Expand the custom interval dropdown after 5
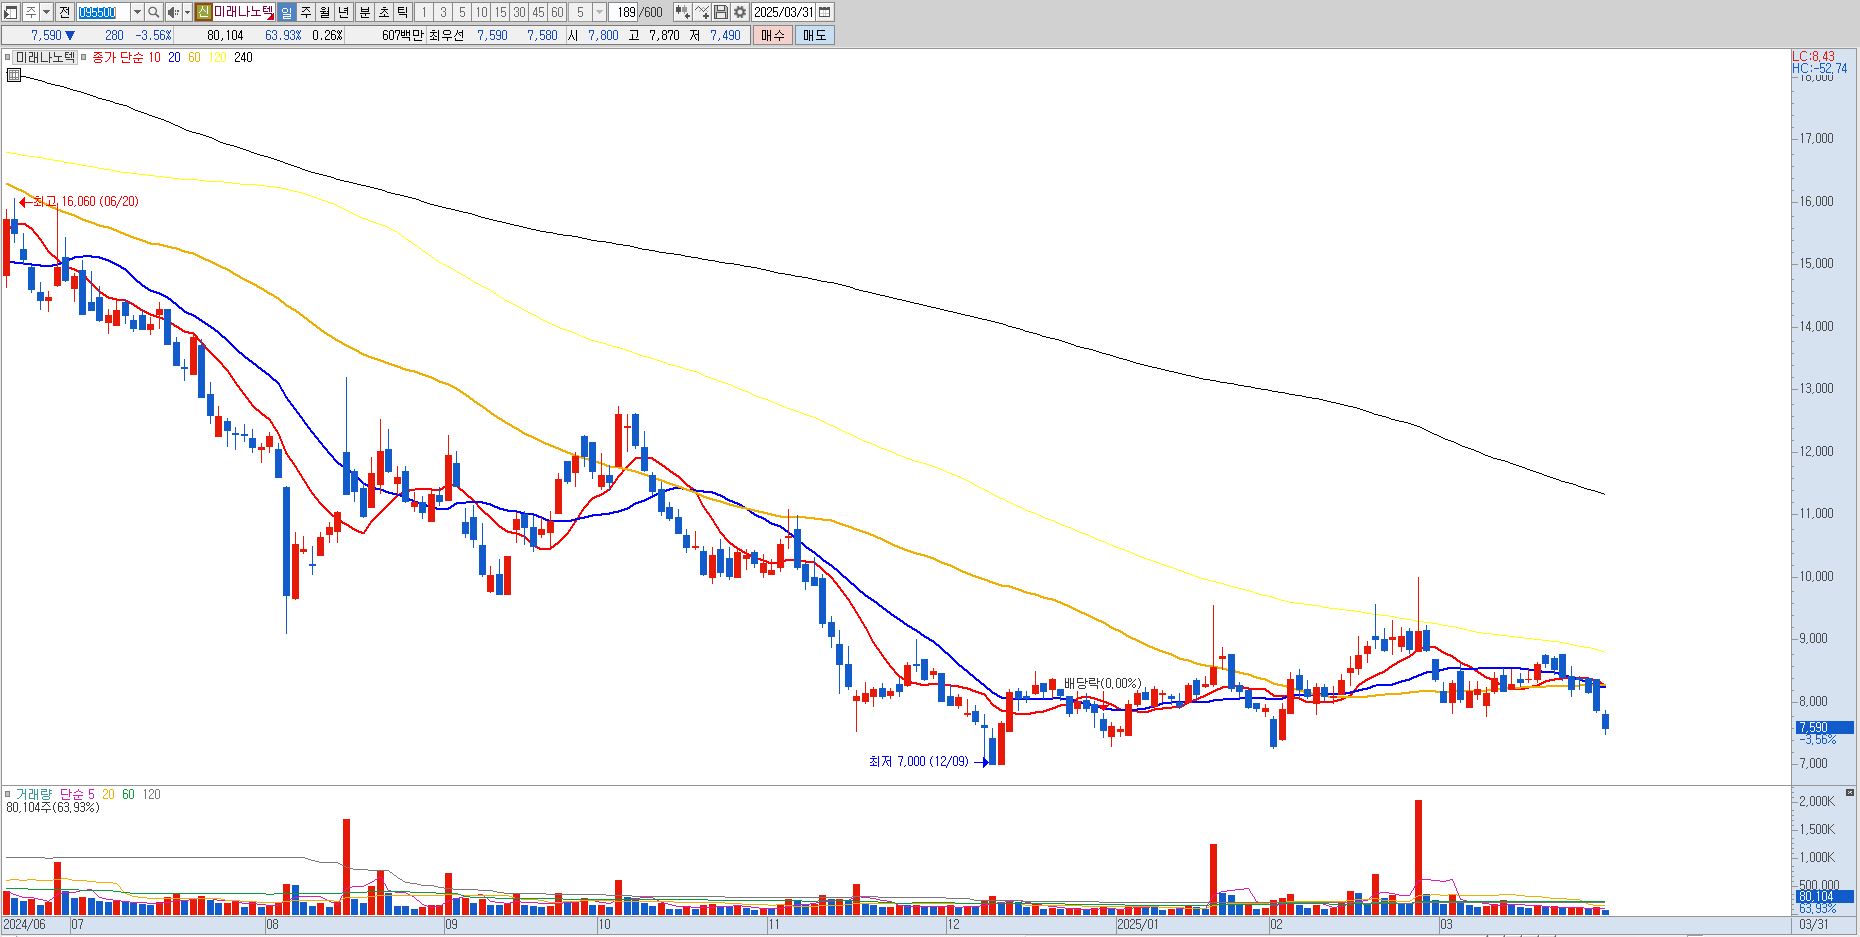Viewport: 1860px width, 937px height. (599, 12)
